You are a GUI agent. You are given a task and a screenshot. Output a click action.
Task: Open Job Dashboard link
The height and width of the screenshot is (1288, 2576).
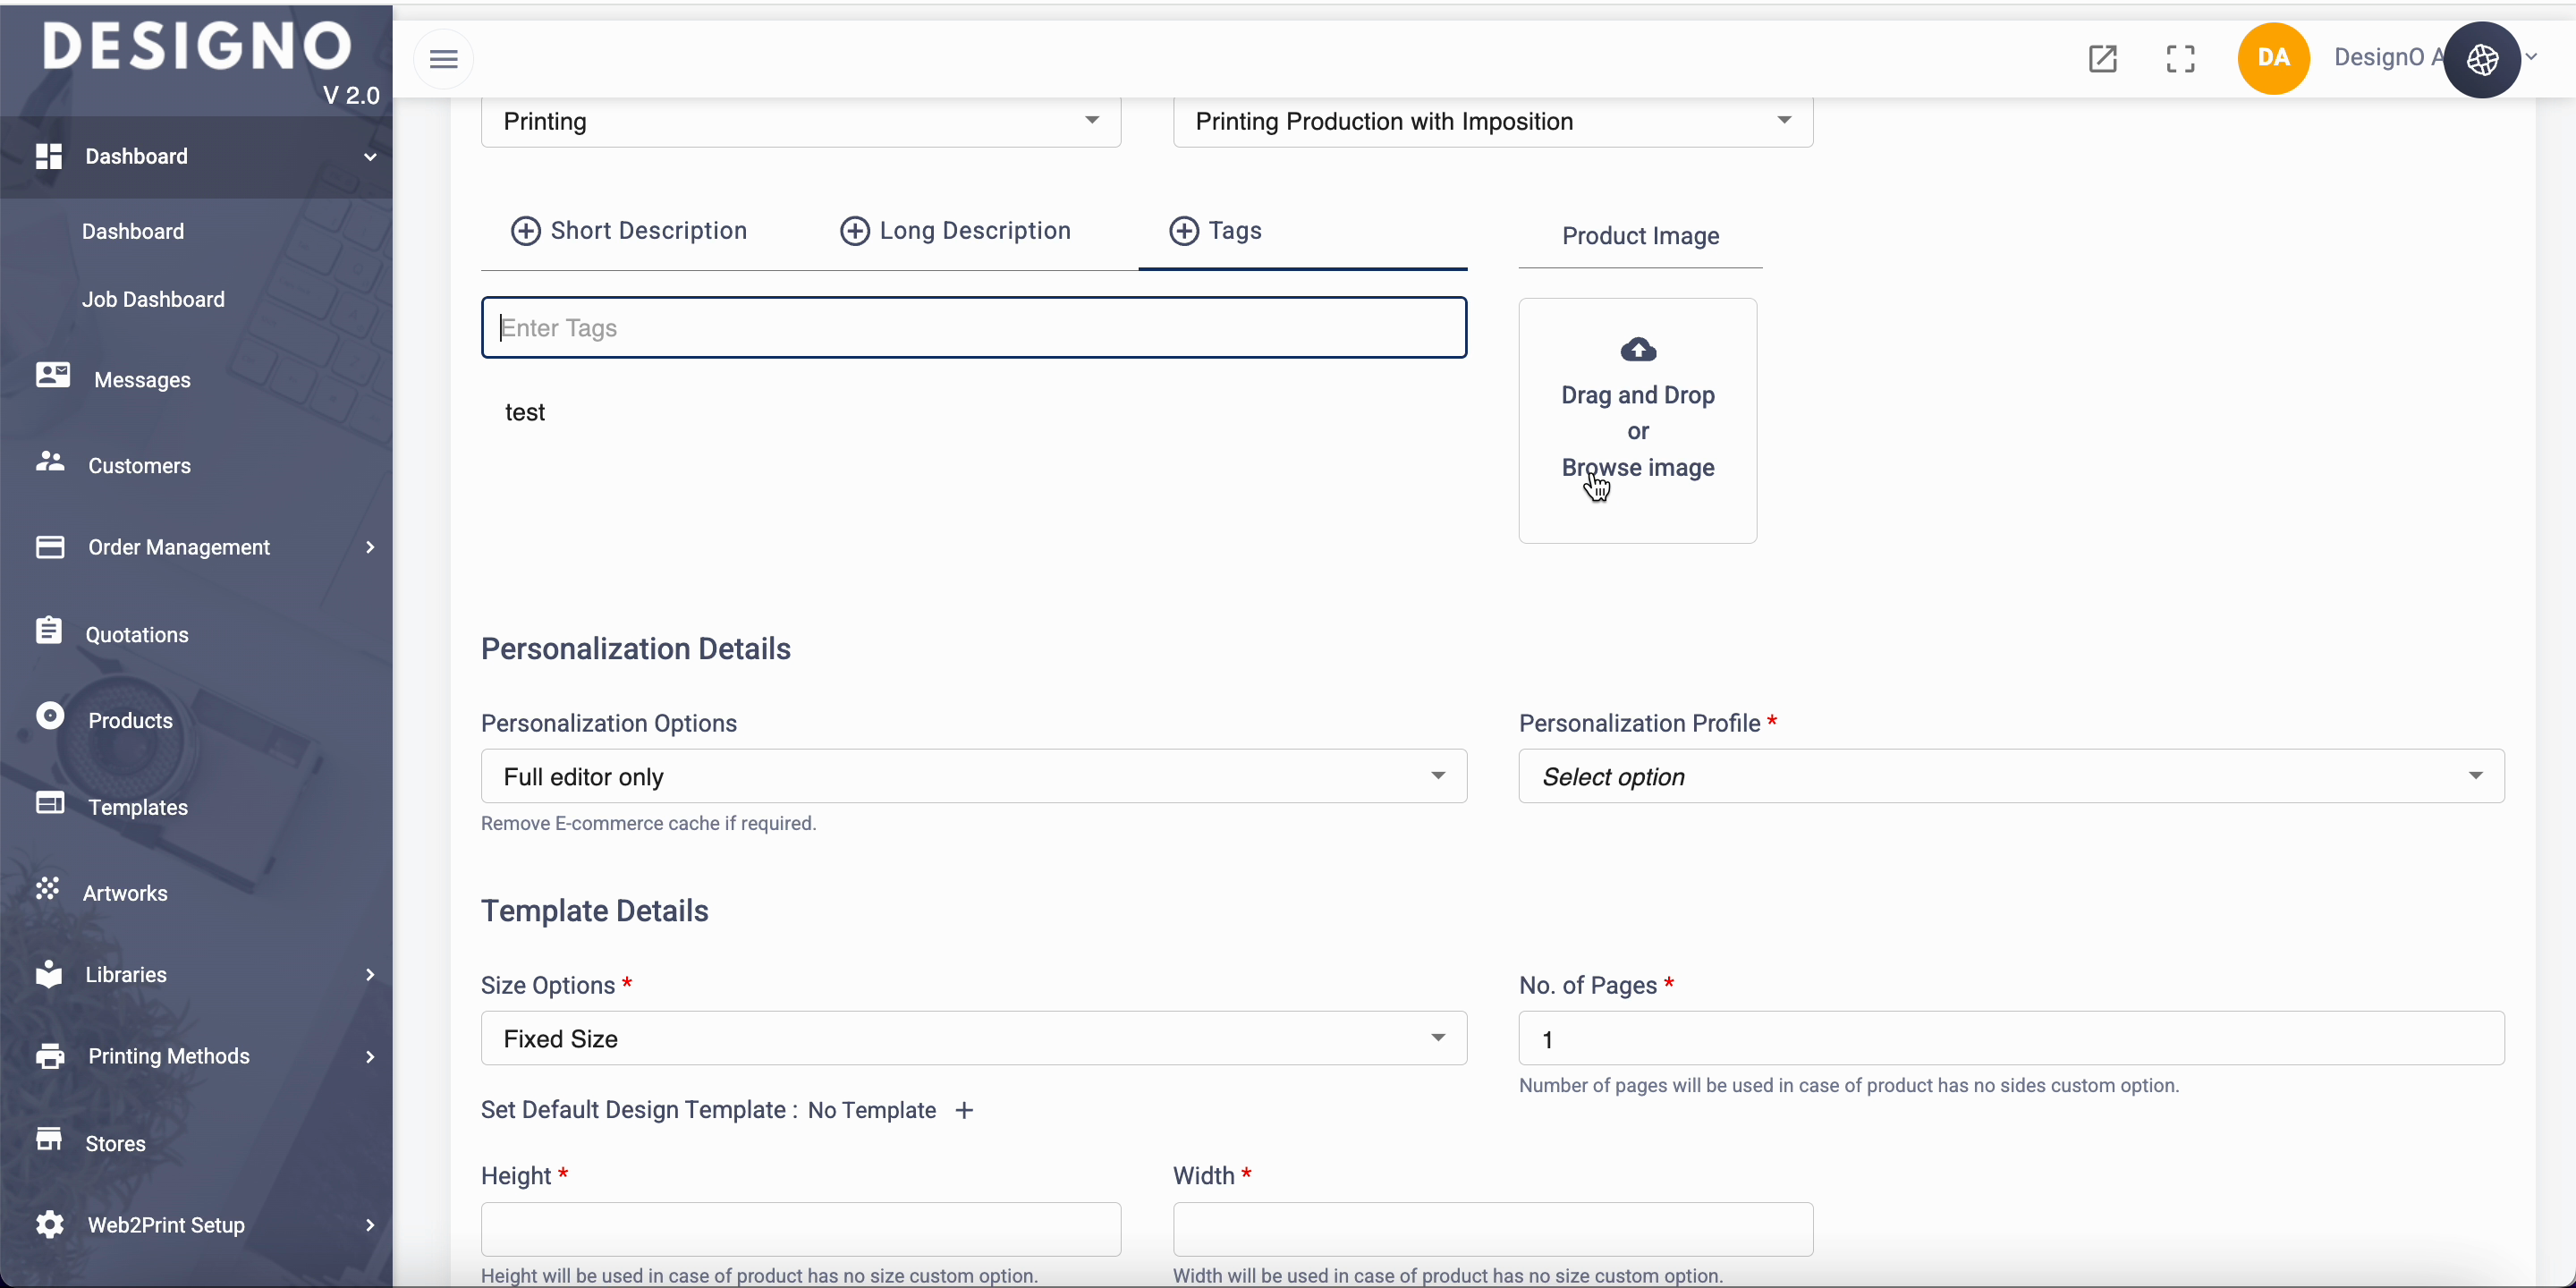(153, 300)
